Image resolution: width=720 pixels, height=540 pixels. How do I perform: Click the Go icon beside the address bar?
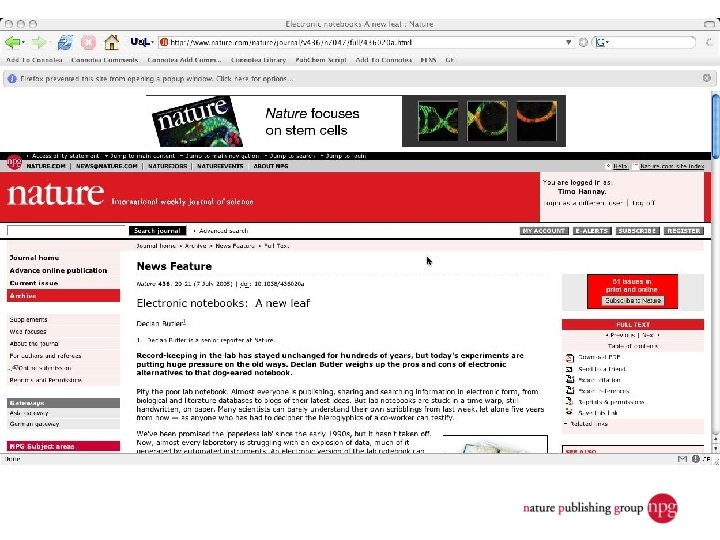coord(583,42)
